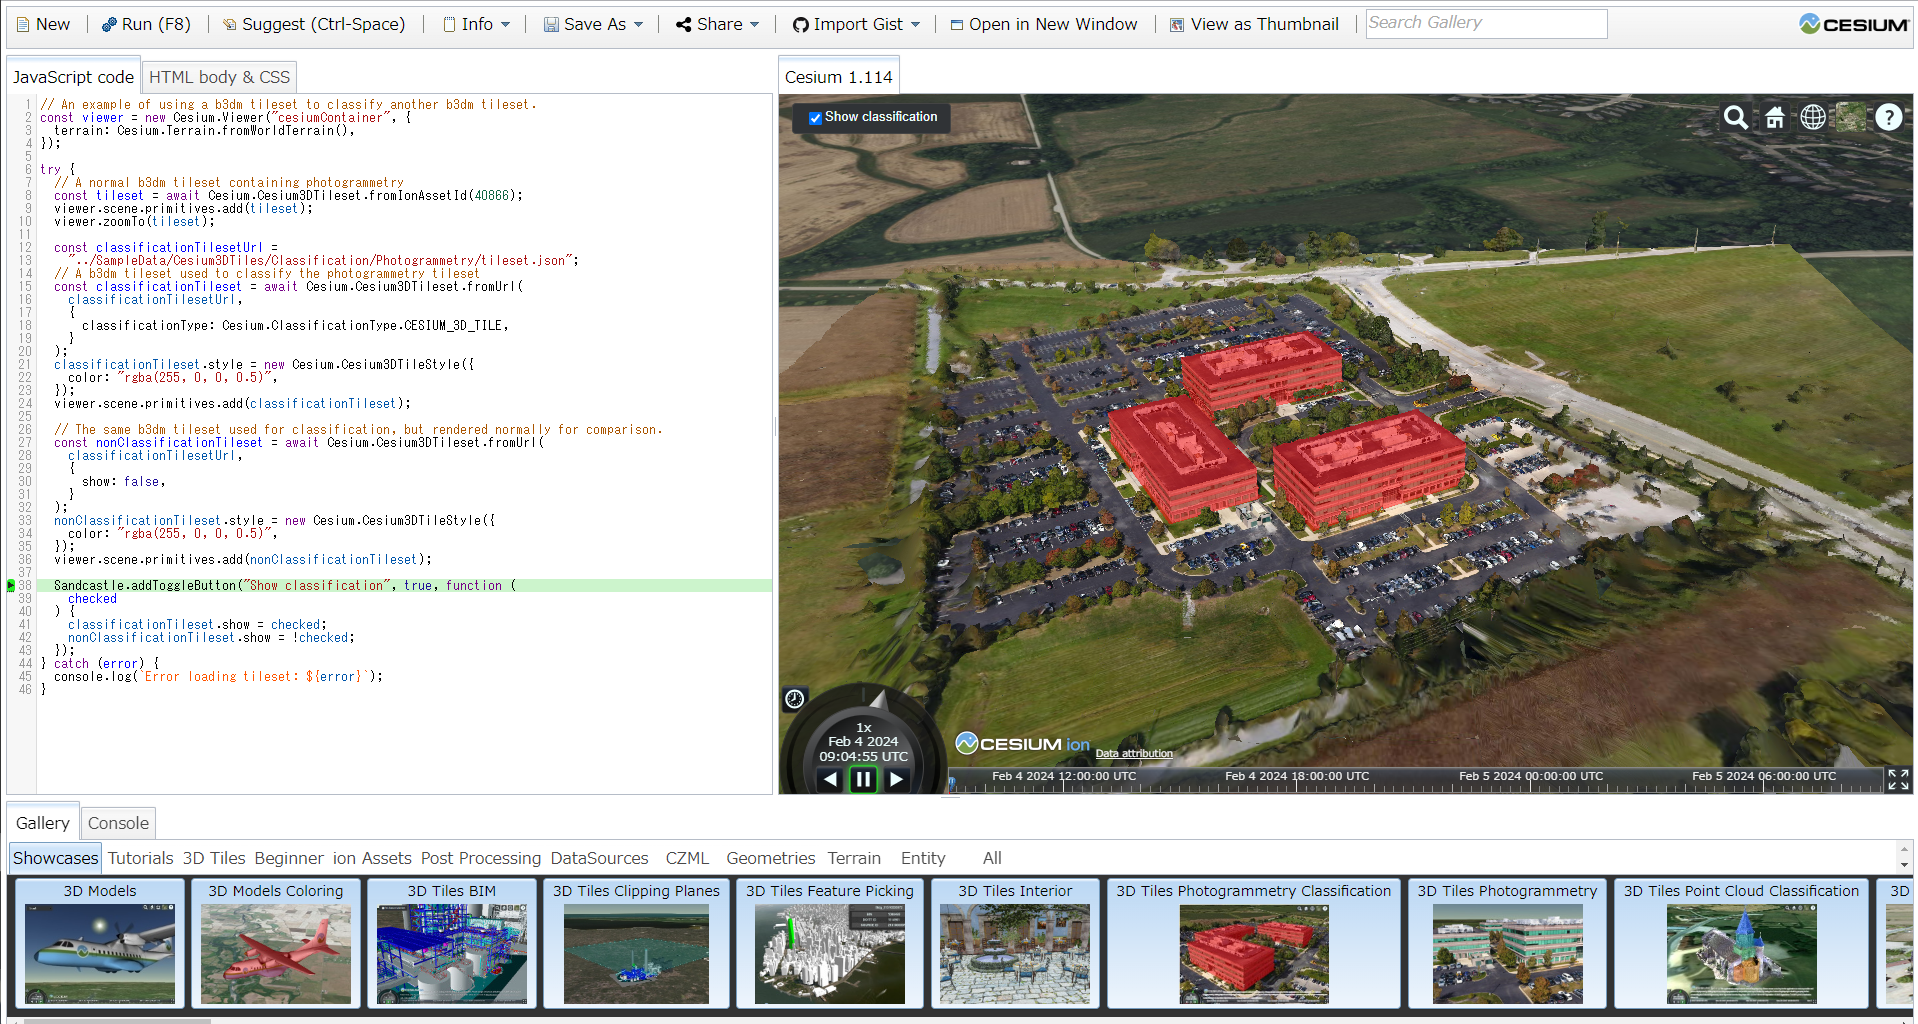Open the scene mode picker globe icon
This screenshot has height=1024, width=1918.
point(1813,117)
